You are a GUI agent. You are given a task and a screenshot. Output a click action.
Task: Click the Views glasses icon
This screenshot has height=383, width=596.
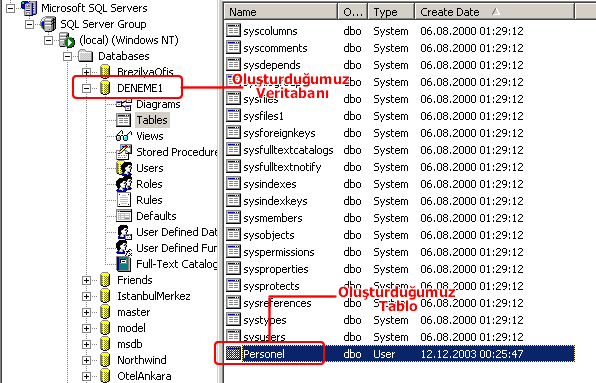point(124,136)
